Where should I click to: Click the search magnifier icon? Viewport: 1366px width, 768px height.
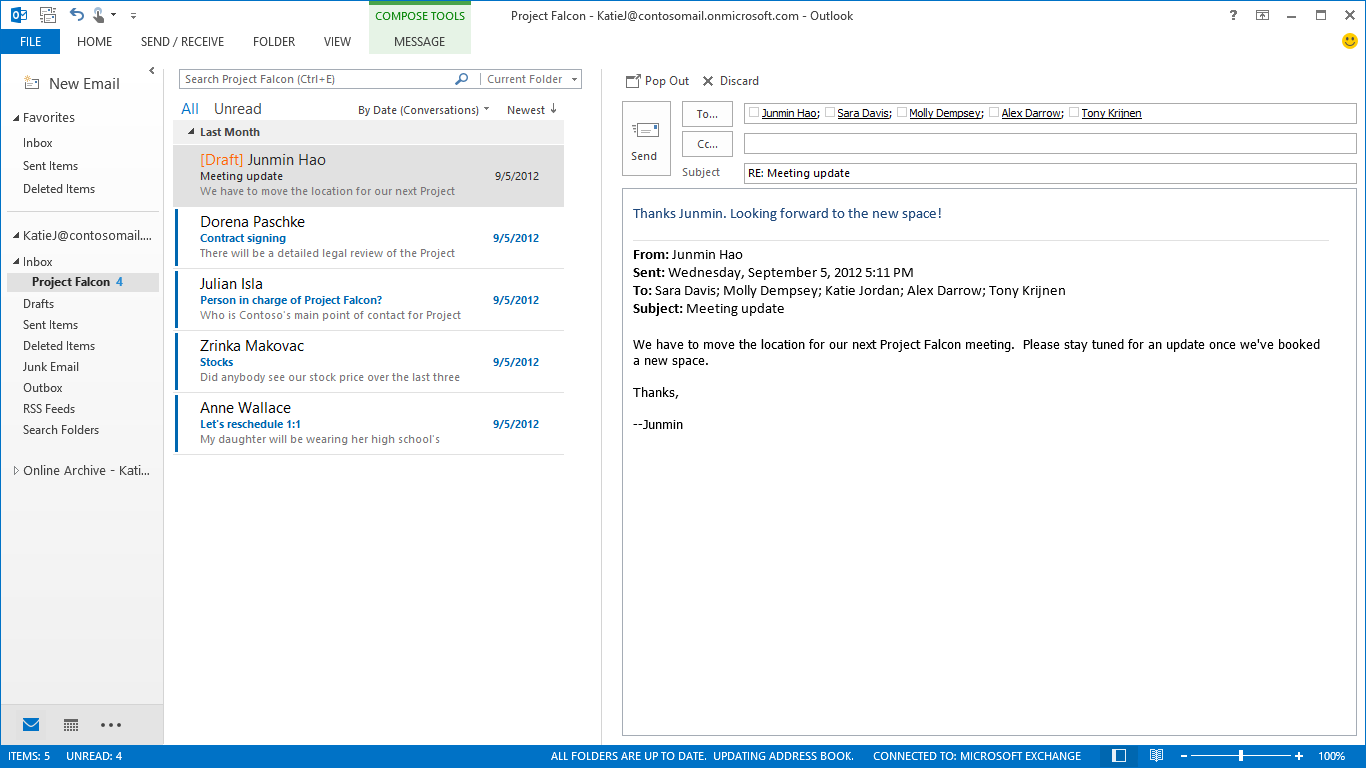(x=462, y=79)
